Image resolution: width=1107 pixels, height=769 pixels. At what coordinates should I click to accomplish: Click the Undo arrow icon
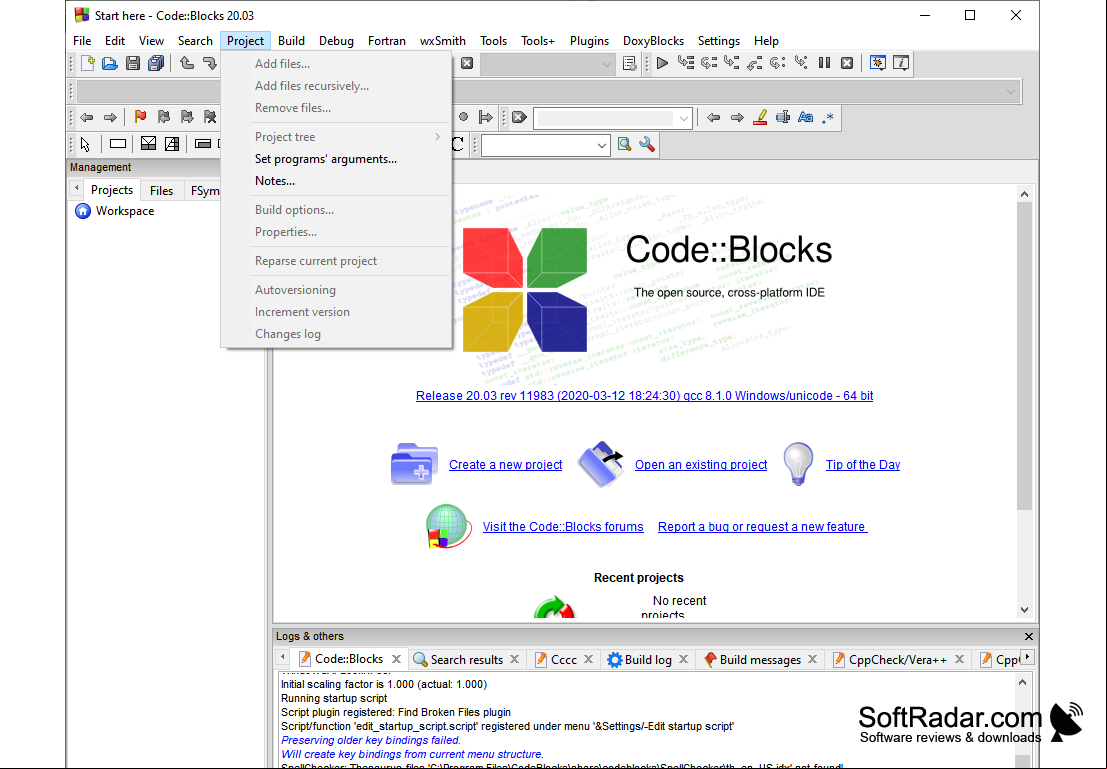(x=187, y=64)
